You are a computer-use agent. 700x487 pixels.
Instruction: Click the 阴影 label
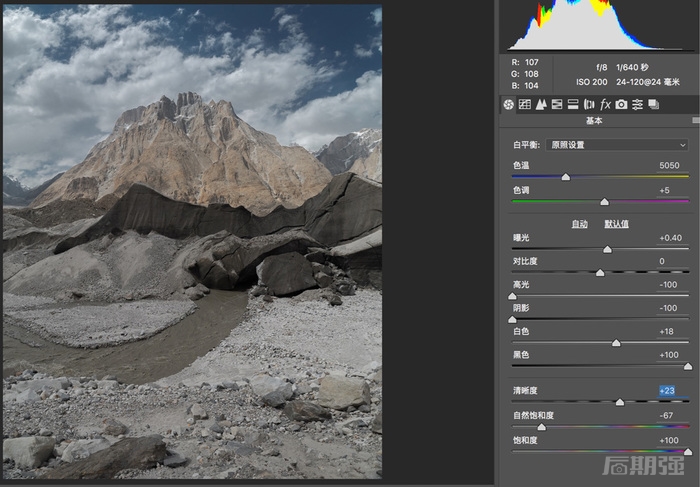521,308
